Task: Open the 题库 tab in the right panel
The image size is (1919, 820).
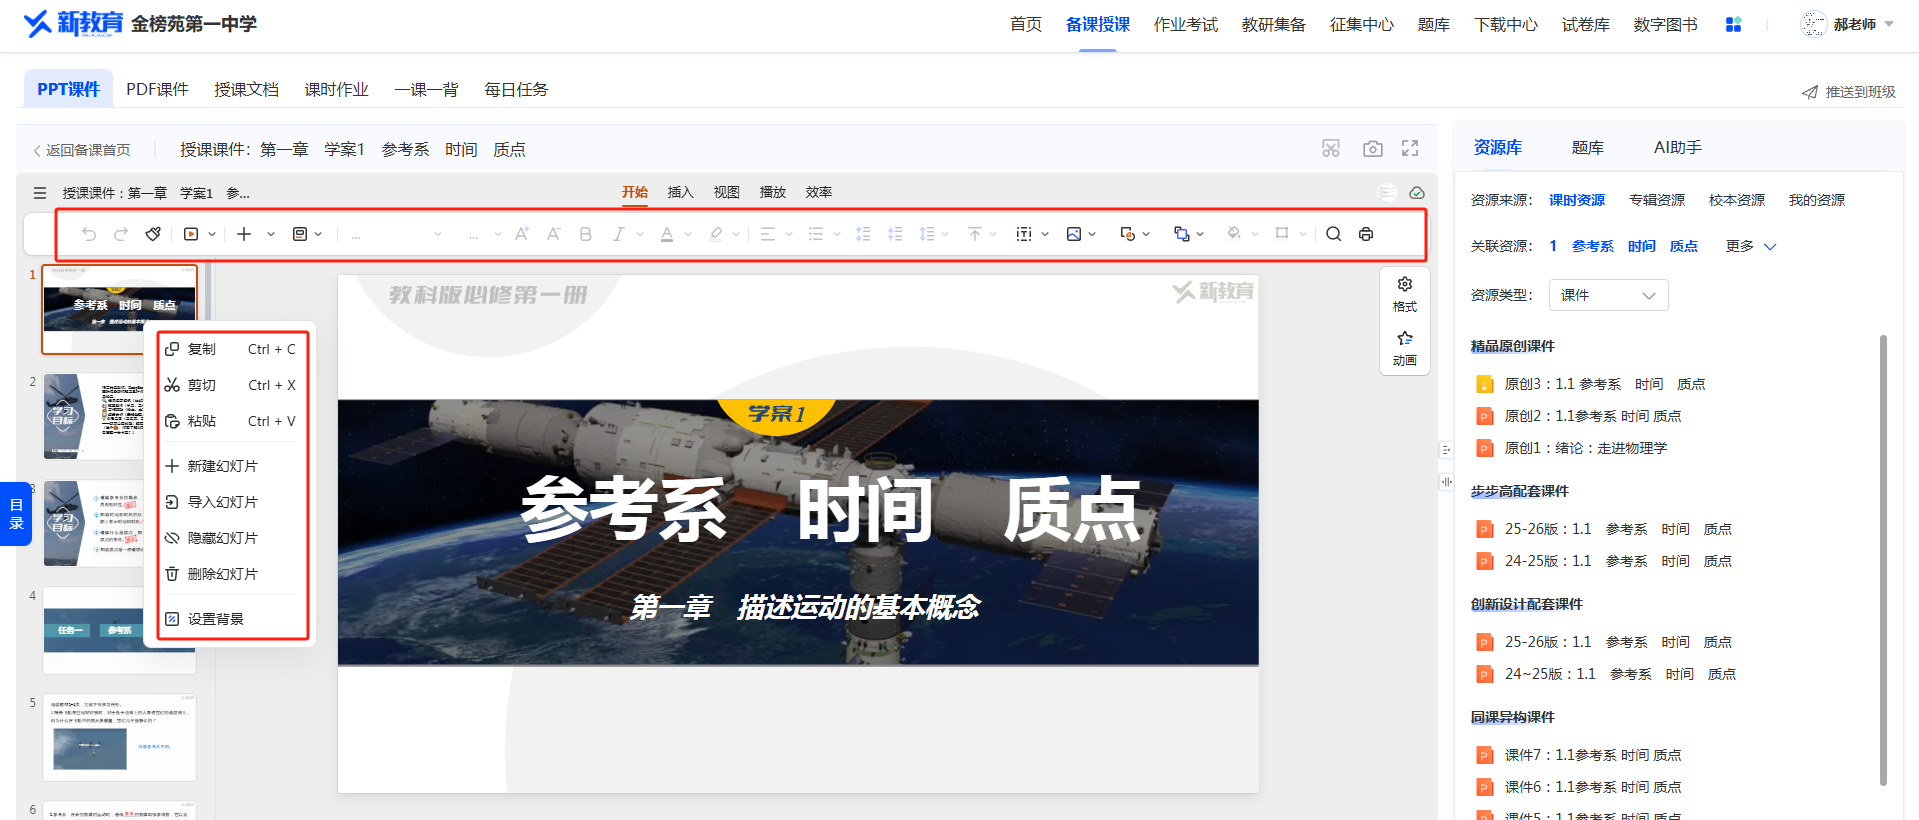Action: point(1587,147)
